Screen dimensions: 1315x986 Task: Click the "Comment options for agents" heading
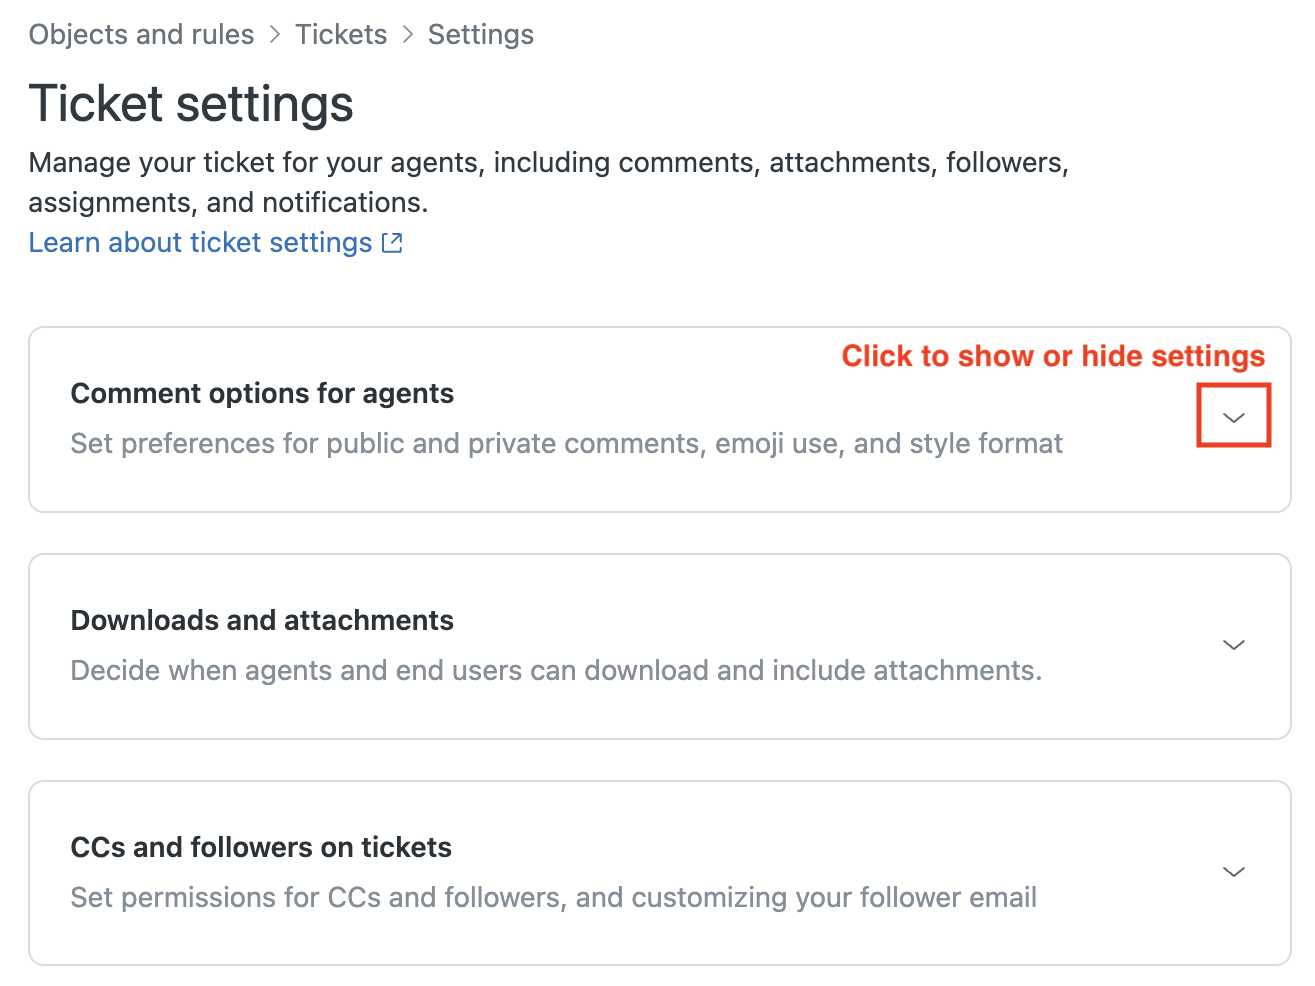(262, 394)
